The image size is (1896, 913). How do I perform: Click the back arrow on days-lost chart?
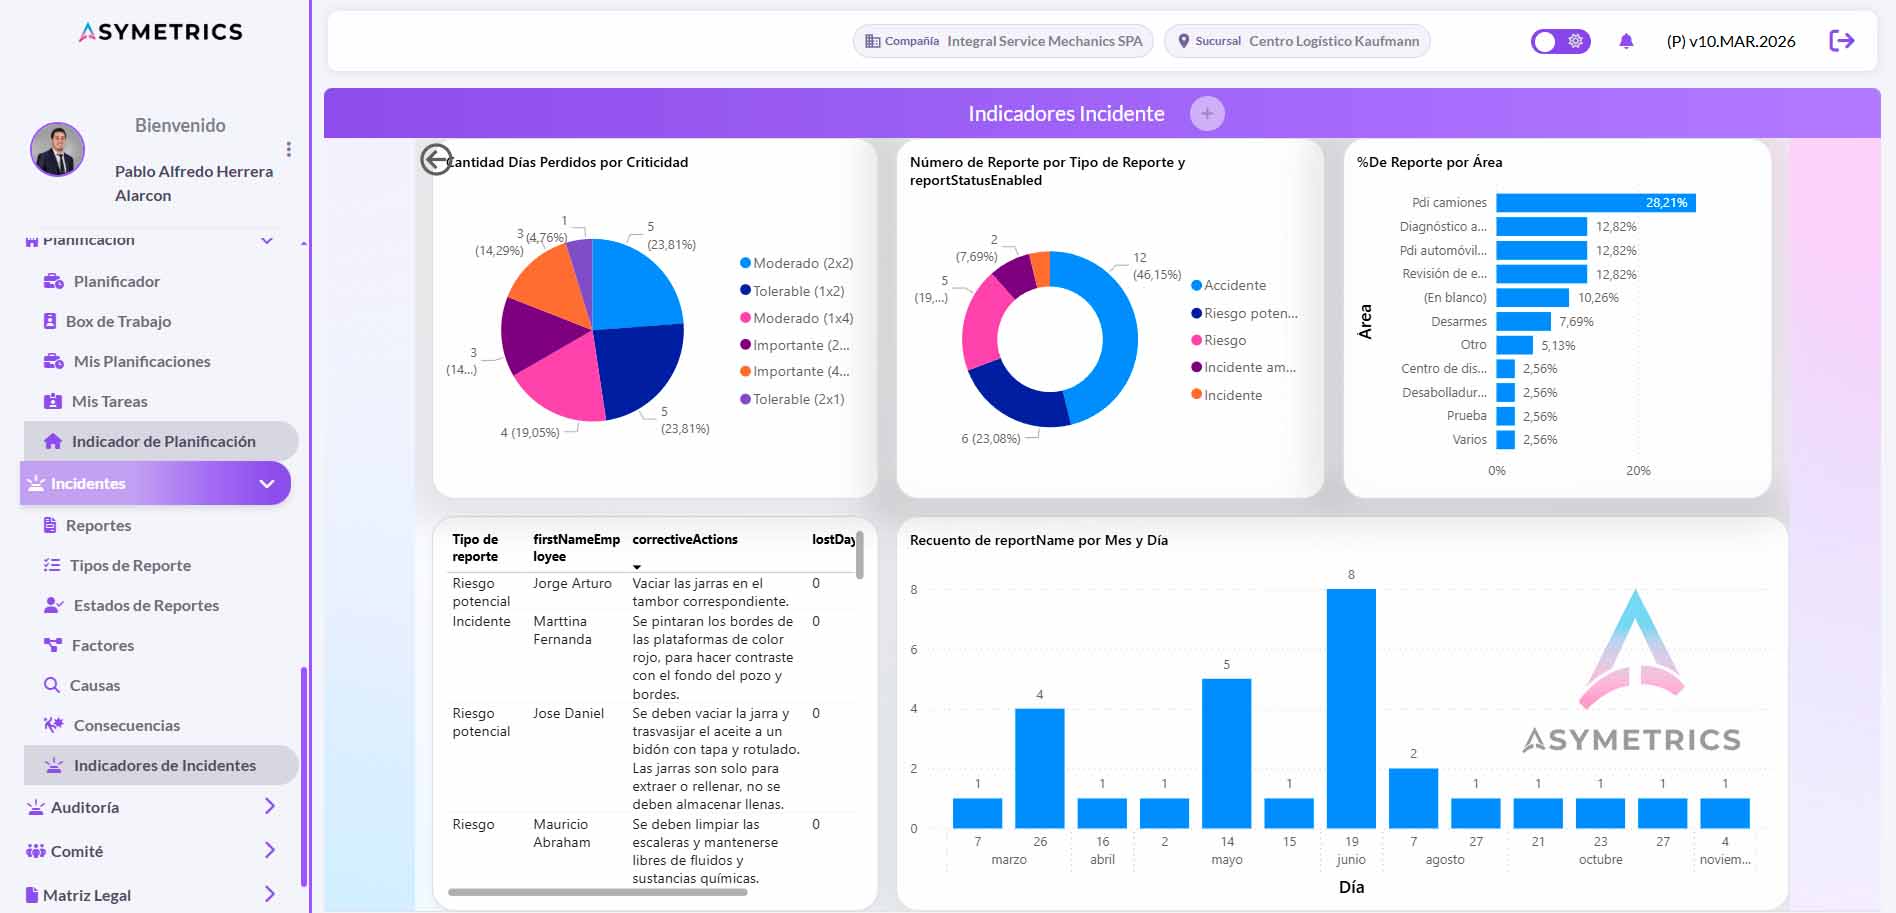pyautogui.click(x=436, y=160)
